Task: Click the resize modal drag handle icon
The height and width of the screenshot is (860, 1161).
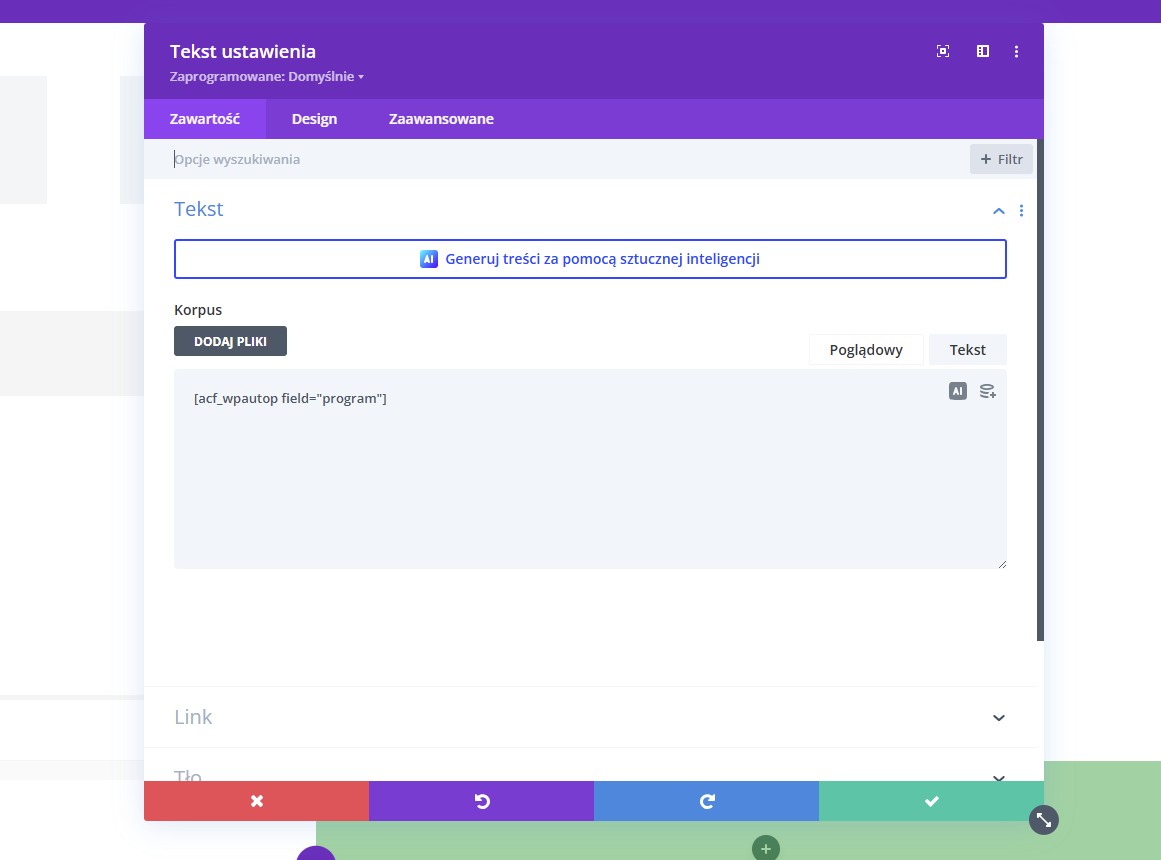Action: click(x=1044, y=820)
